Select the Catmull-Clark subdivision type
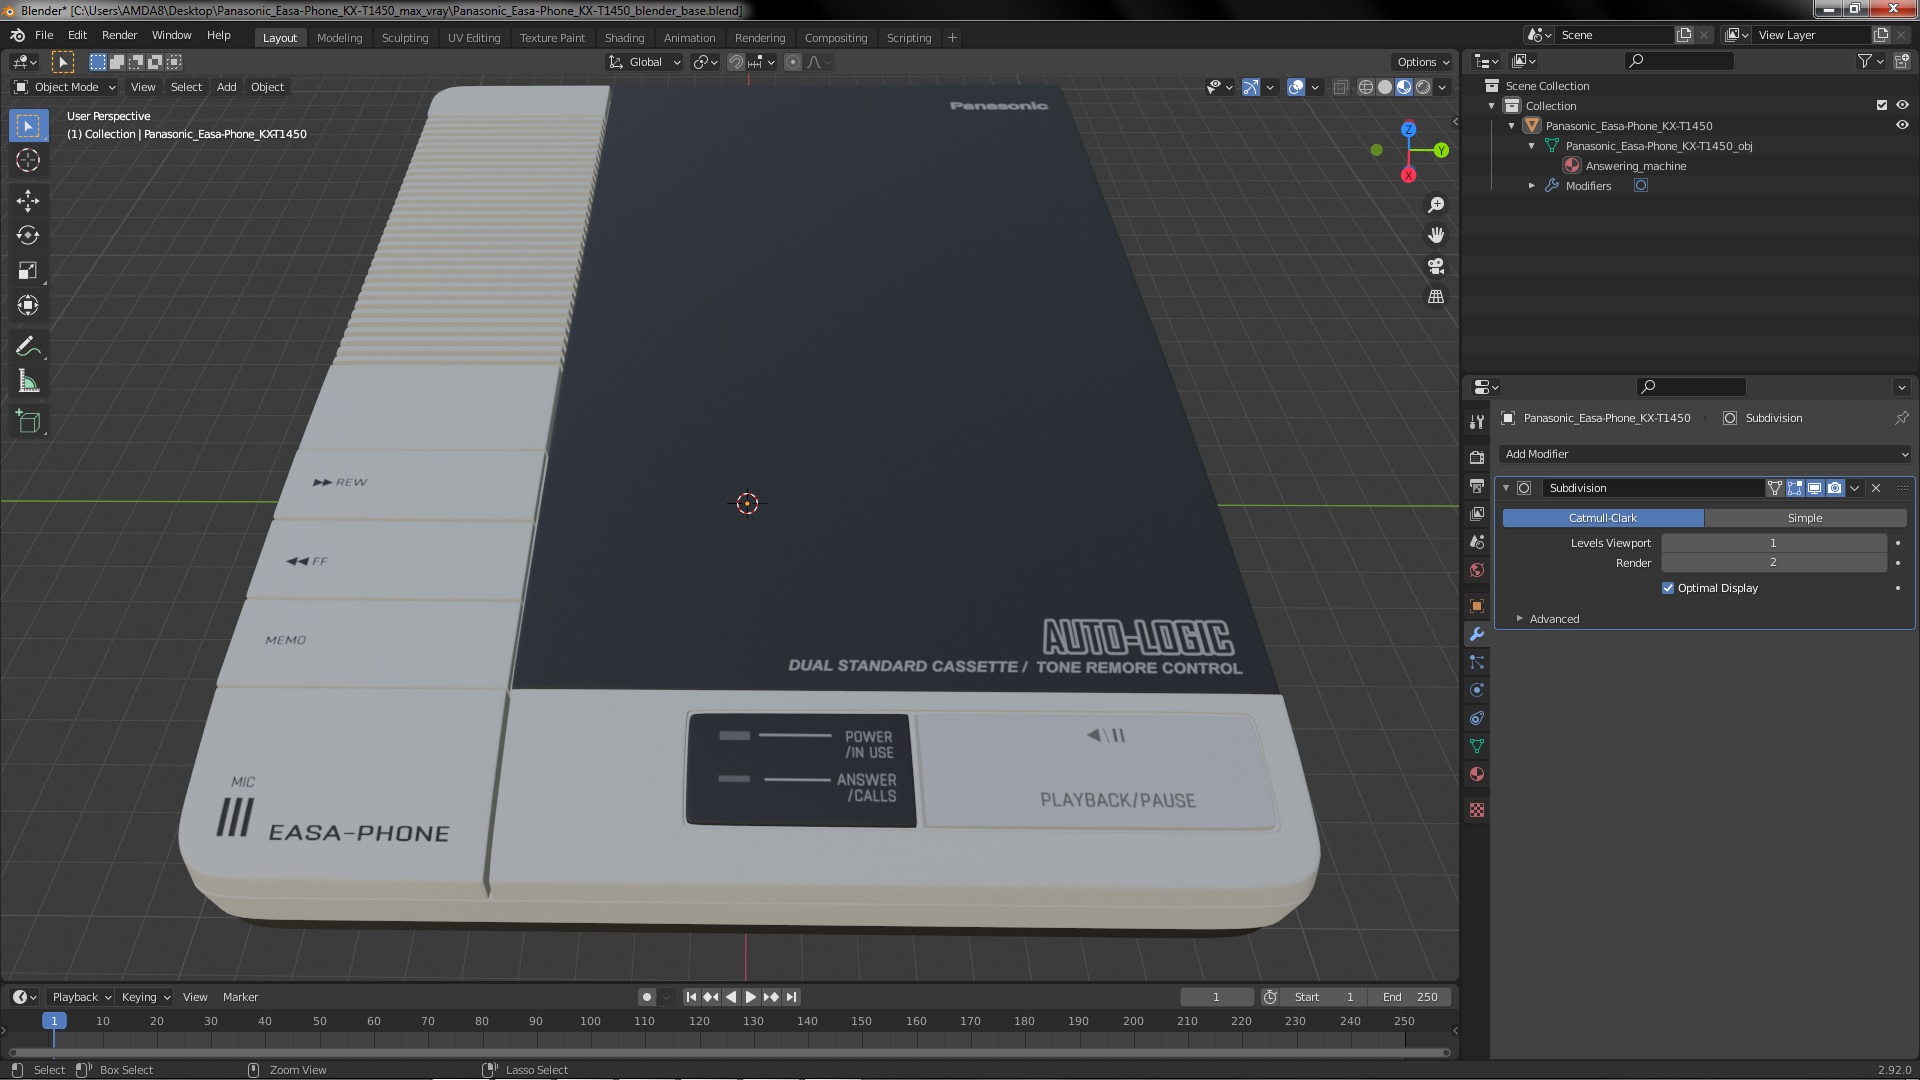Screen dimensions: 1920x1080 coord(1602,518)
